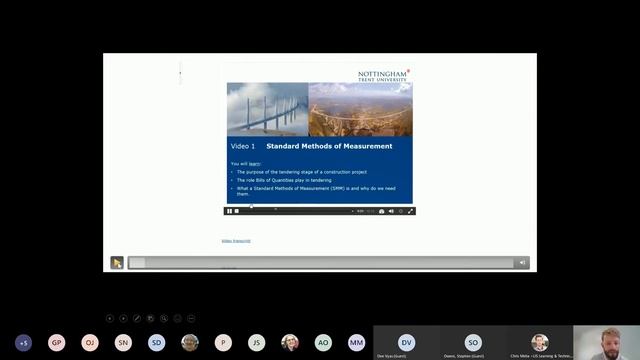Click the aerial viaduct photo on the right

click(360, 109)
